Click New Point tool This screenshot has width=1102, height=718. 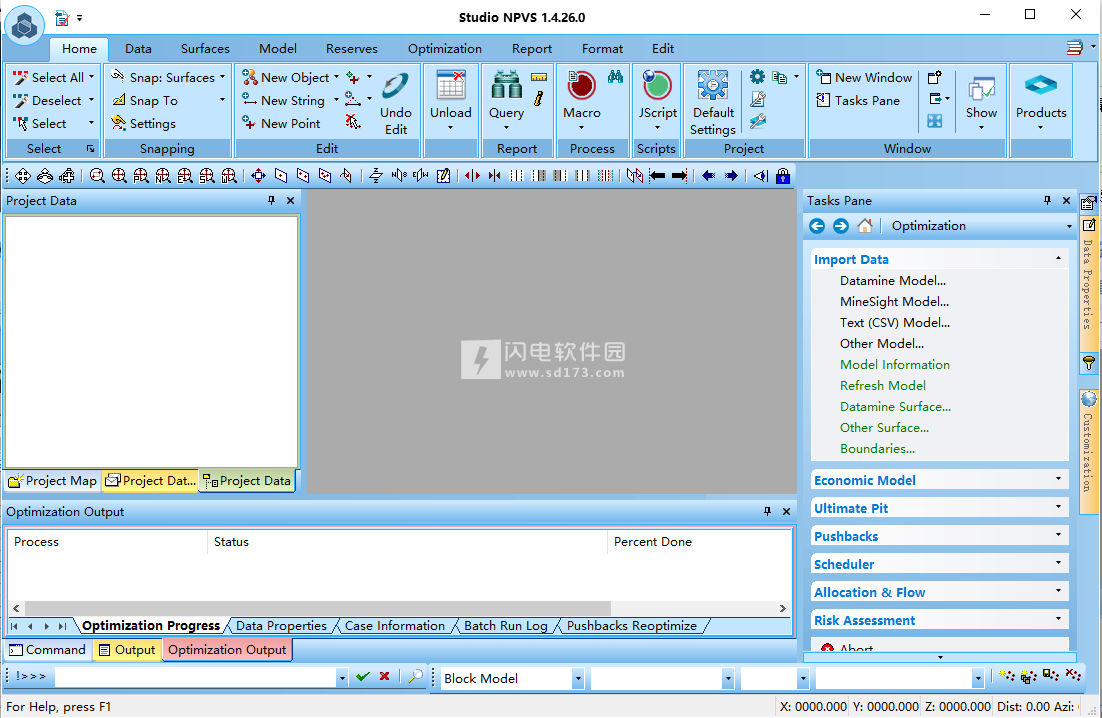(281, 124)
